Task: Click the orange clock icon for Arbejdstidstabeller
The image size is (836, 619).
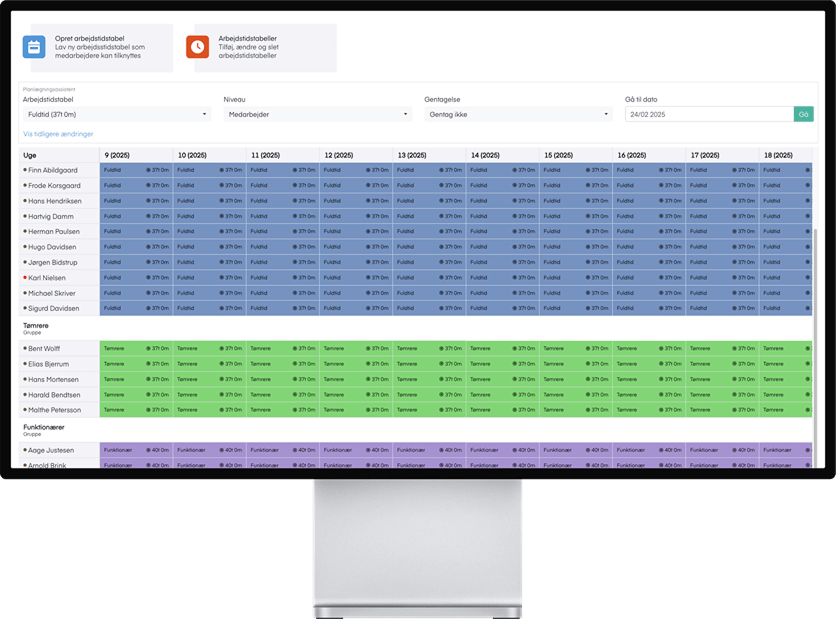Action: pos(197,47)
